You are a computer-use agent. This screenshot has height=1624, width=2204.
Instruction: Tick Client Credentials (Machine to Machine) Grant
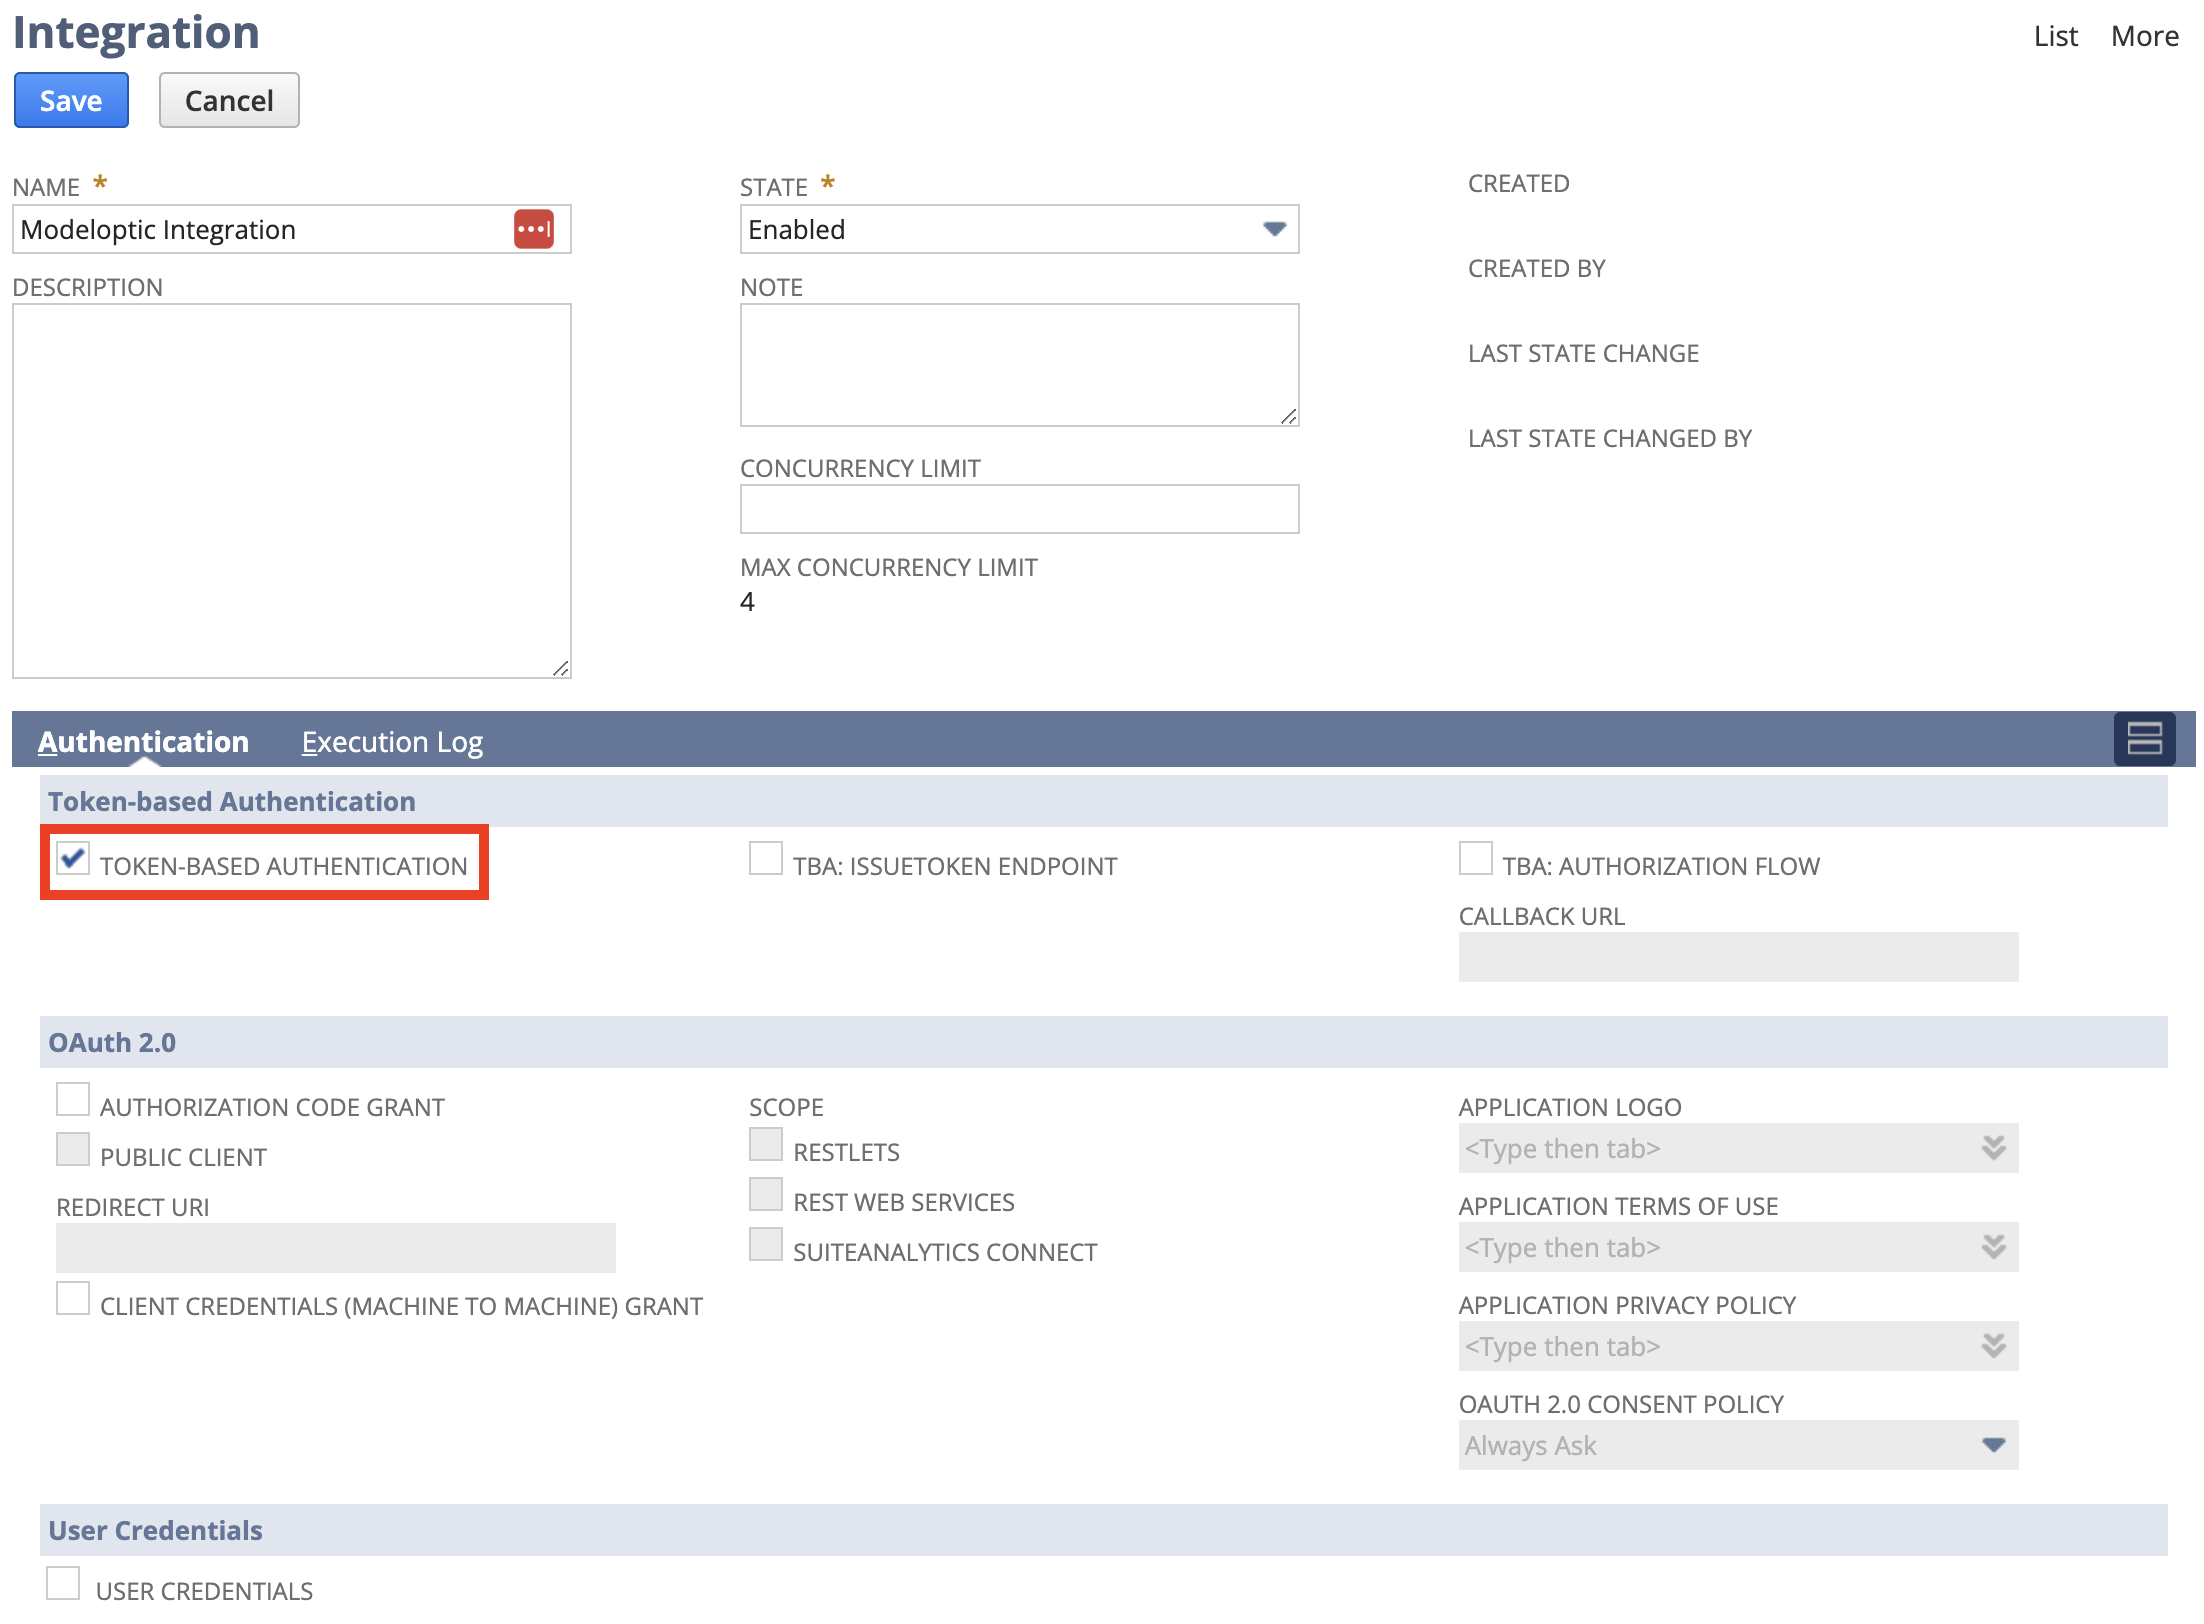[x=73, y=1298]
